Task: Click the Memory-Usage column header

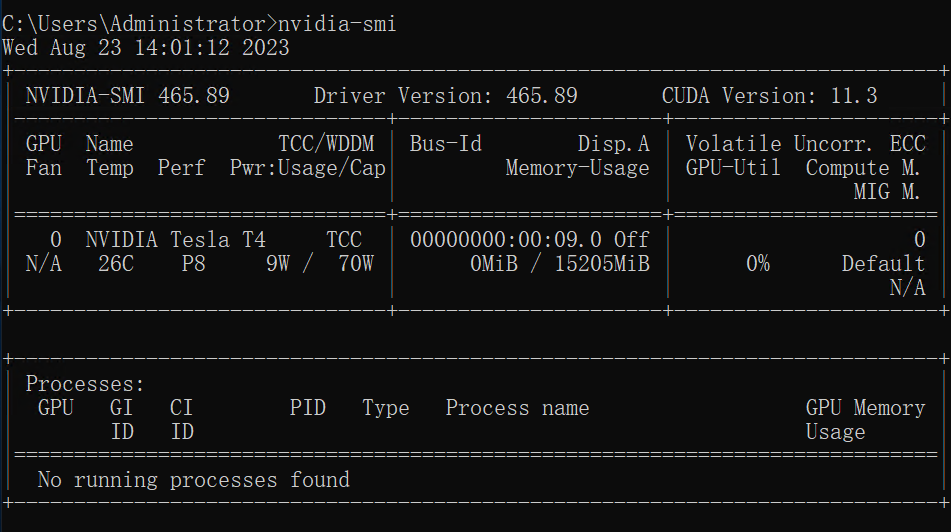Action: (577, 168)
